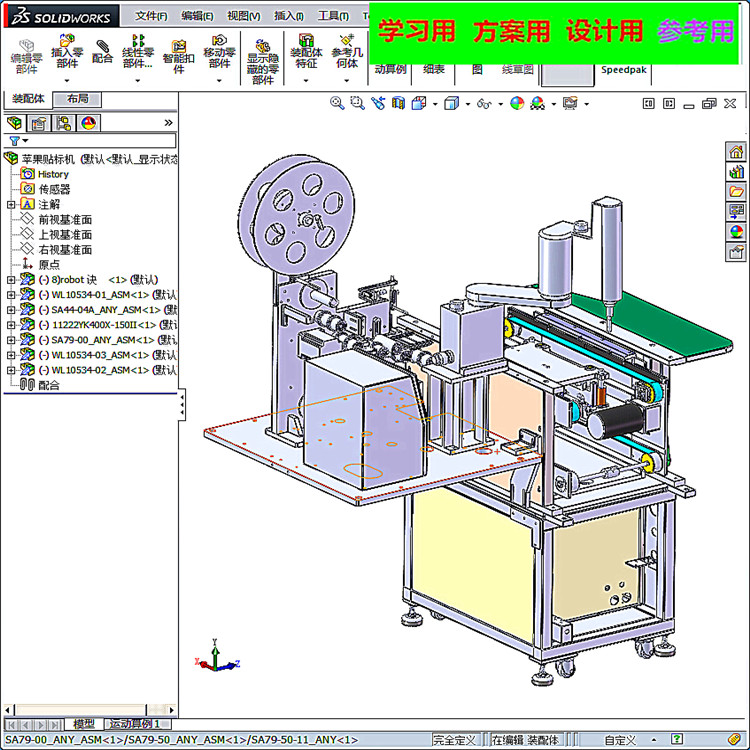Open Design Library icon in task pane
This screenshot has height=750, width=750.
tap(736, 172)
